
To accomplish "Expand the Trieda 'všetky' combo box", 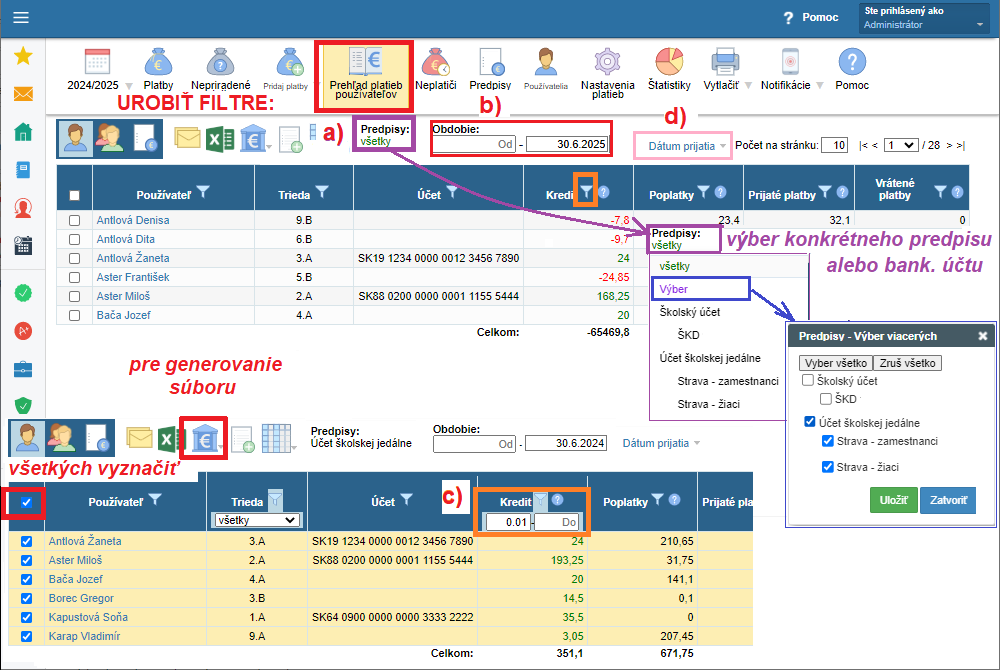I will [258, 520].
